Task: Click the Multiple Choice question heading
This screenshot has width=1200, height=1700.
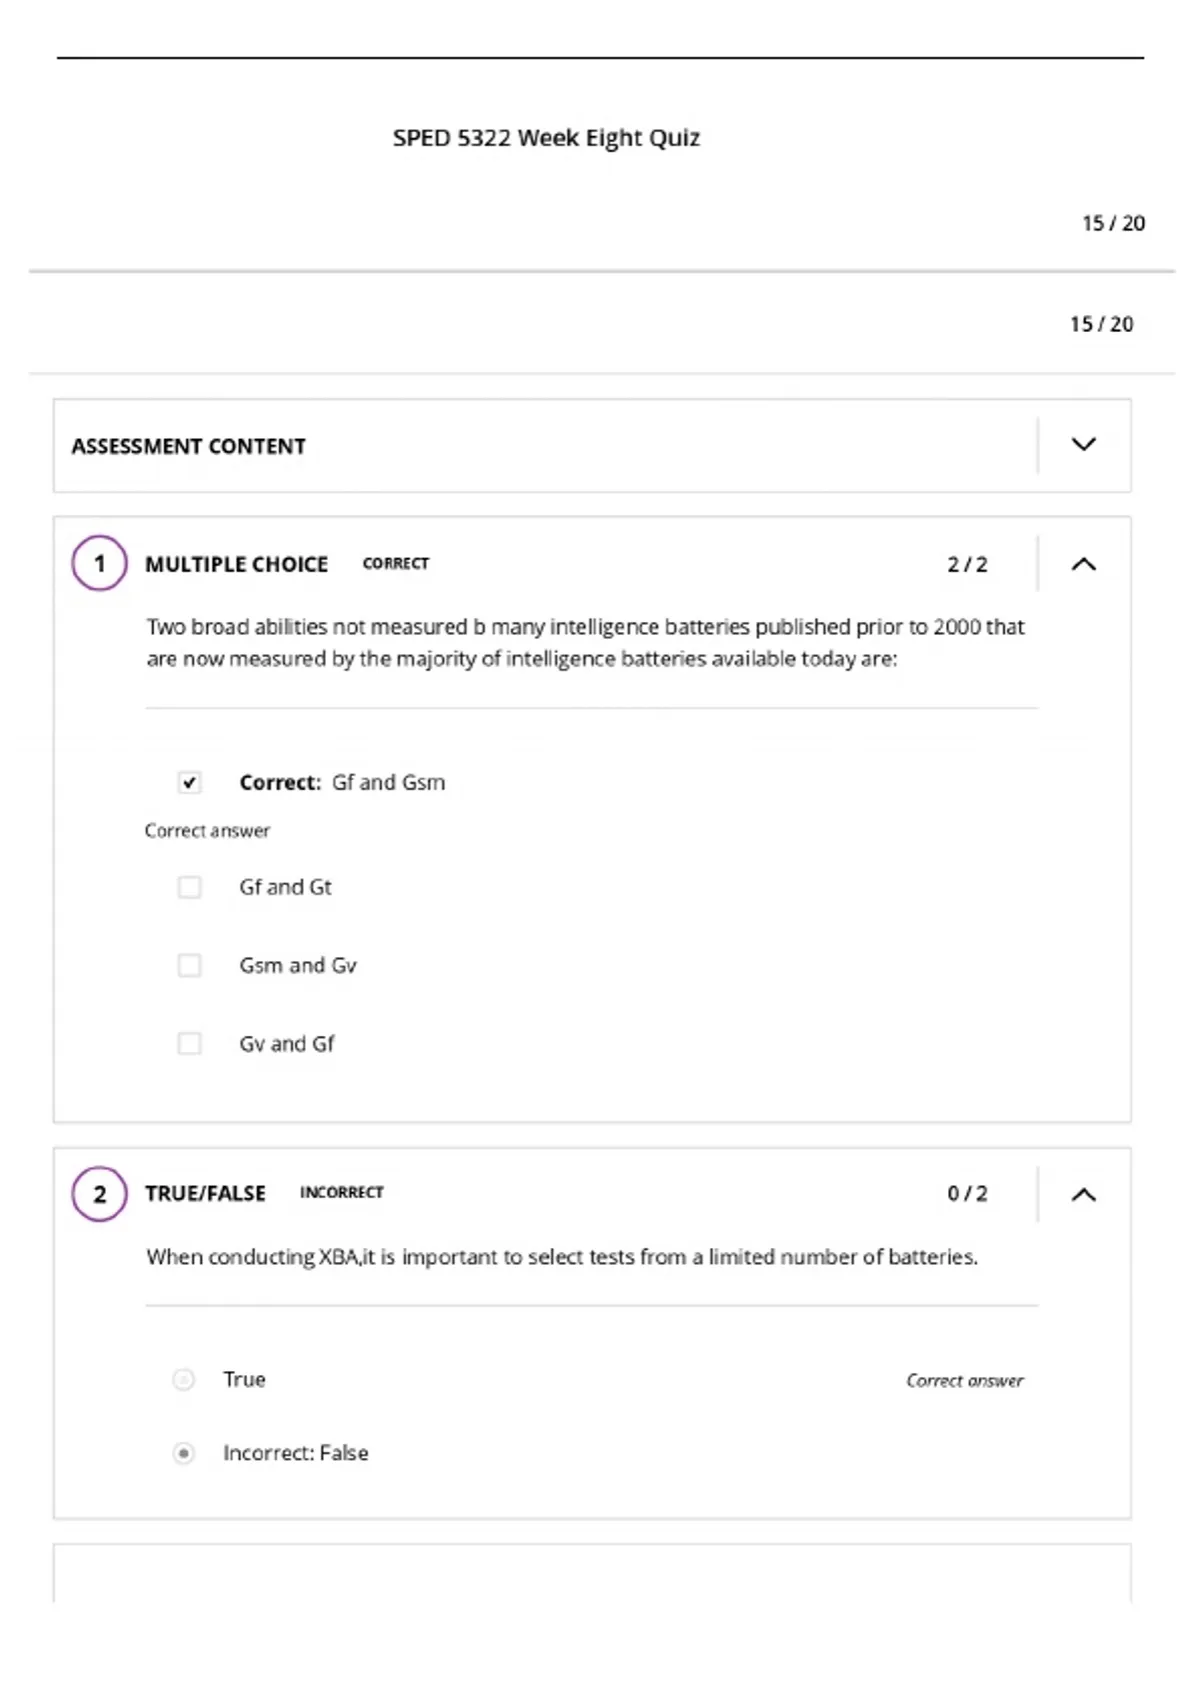Action: tap(237, 564)
